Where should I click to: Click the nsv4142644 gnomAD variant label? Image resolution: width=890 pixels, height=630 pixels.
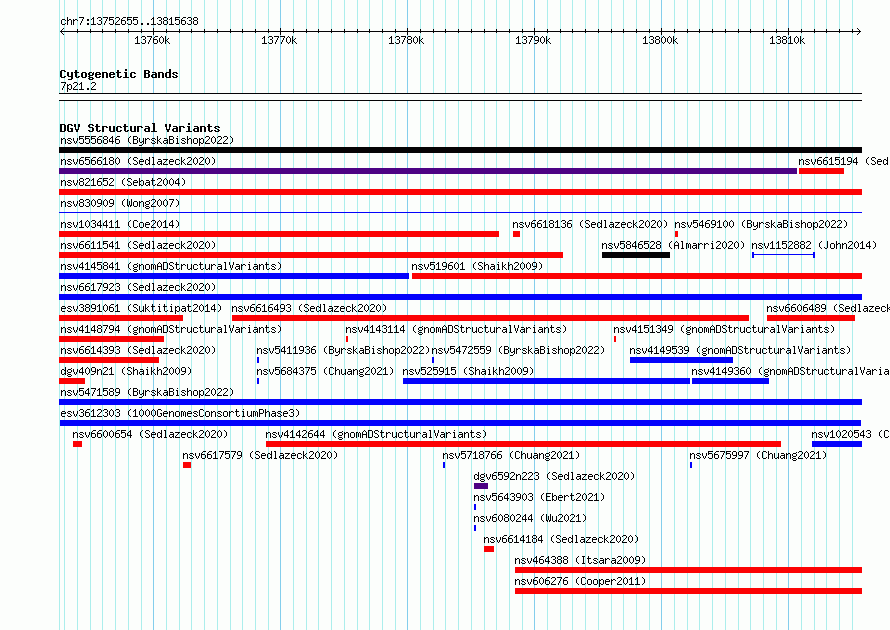(376, 434)
